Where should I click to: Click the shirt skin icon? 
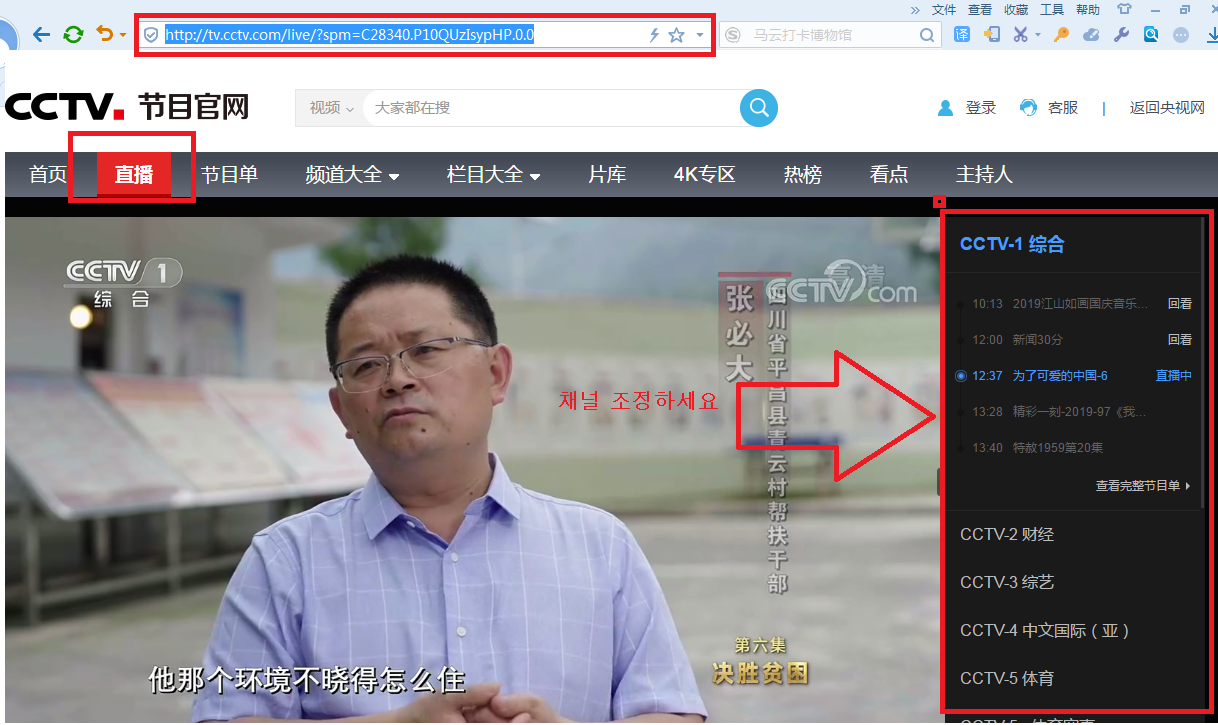tap(1125, 9)
